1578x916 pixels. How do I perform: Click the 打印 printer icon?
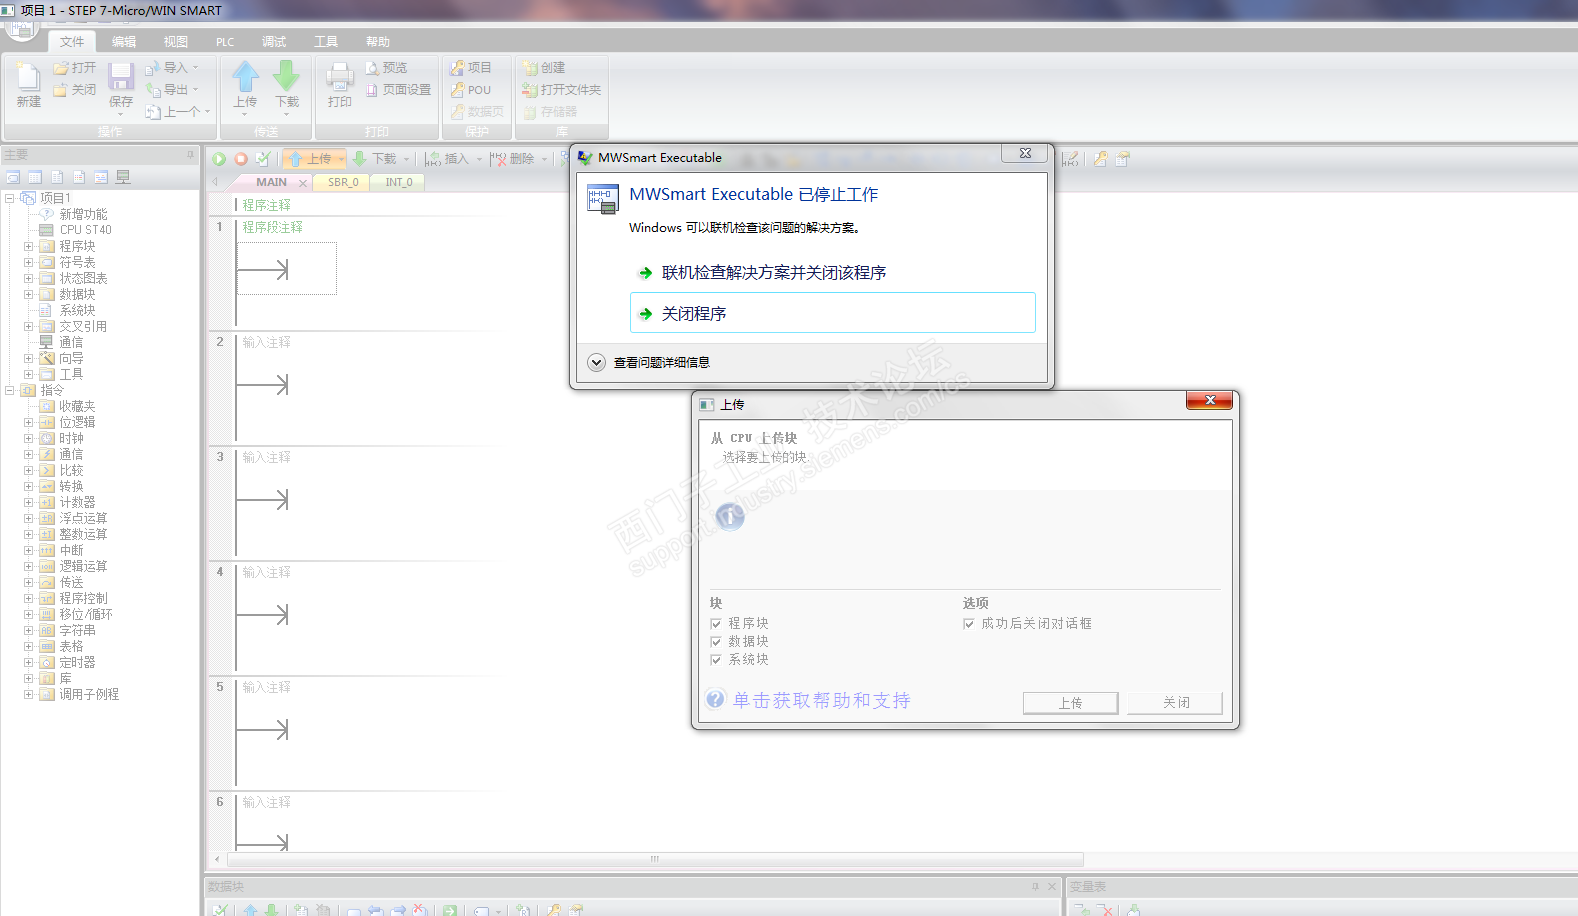(340, 77)
